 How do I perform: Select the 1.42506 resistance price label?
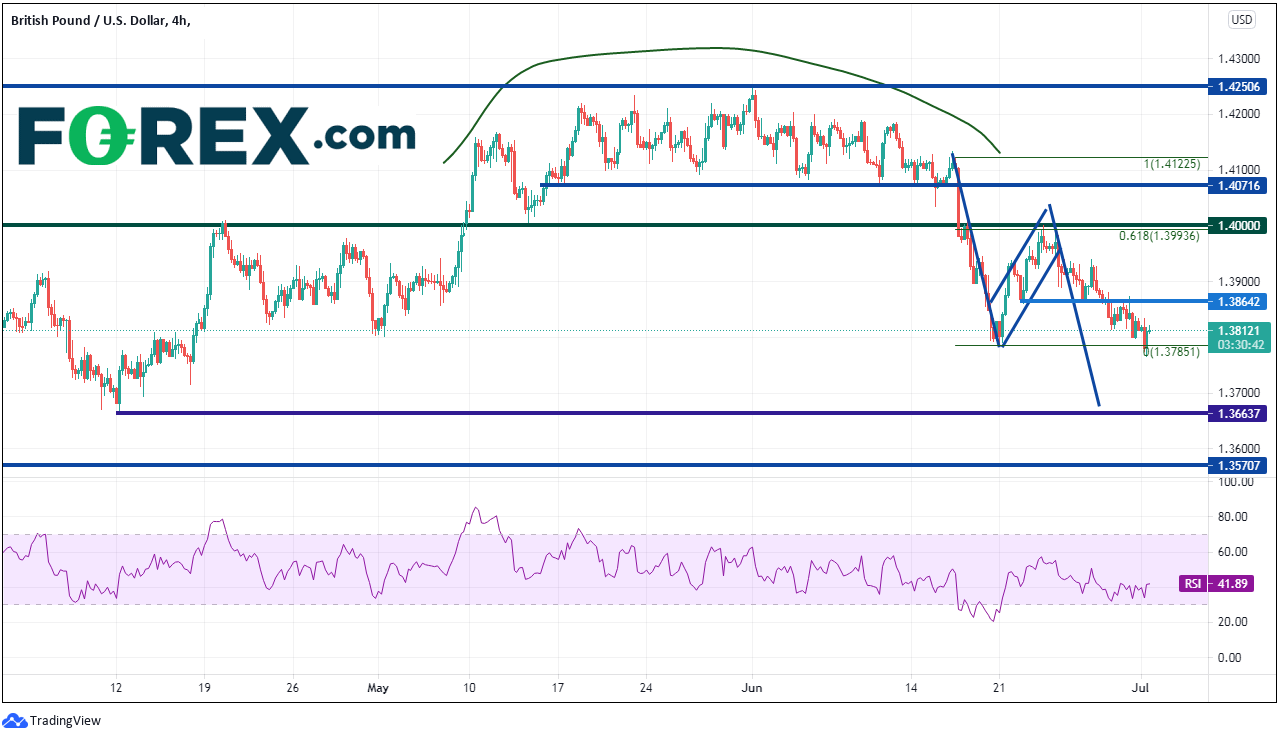tap(1238, 86)
